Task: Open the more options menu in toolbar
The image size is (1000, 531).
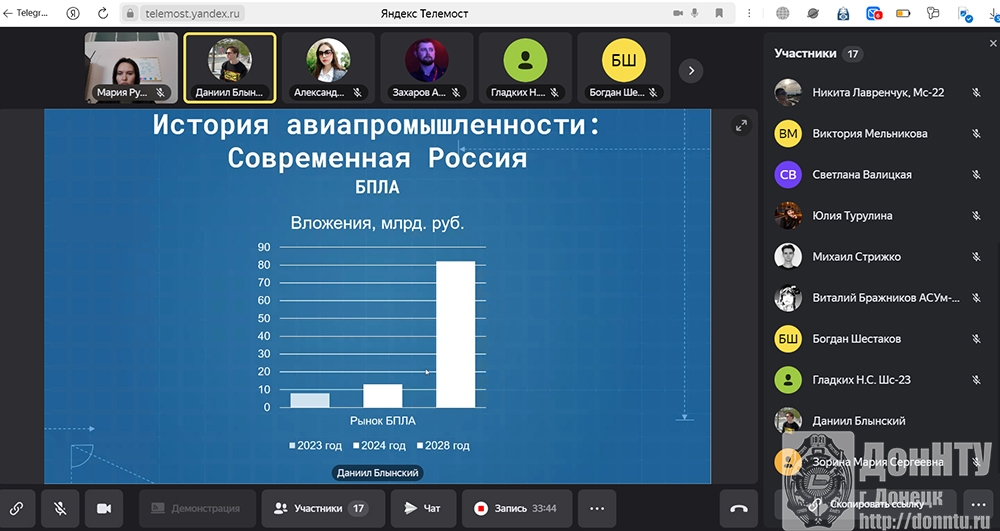Action: (x=597, y=508)
